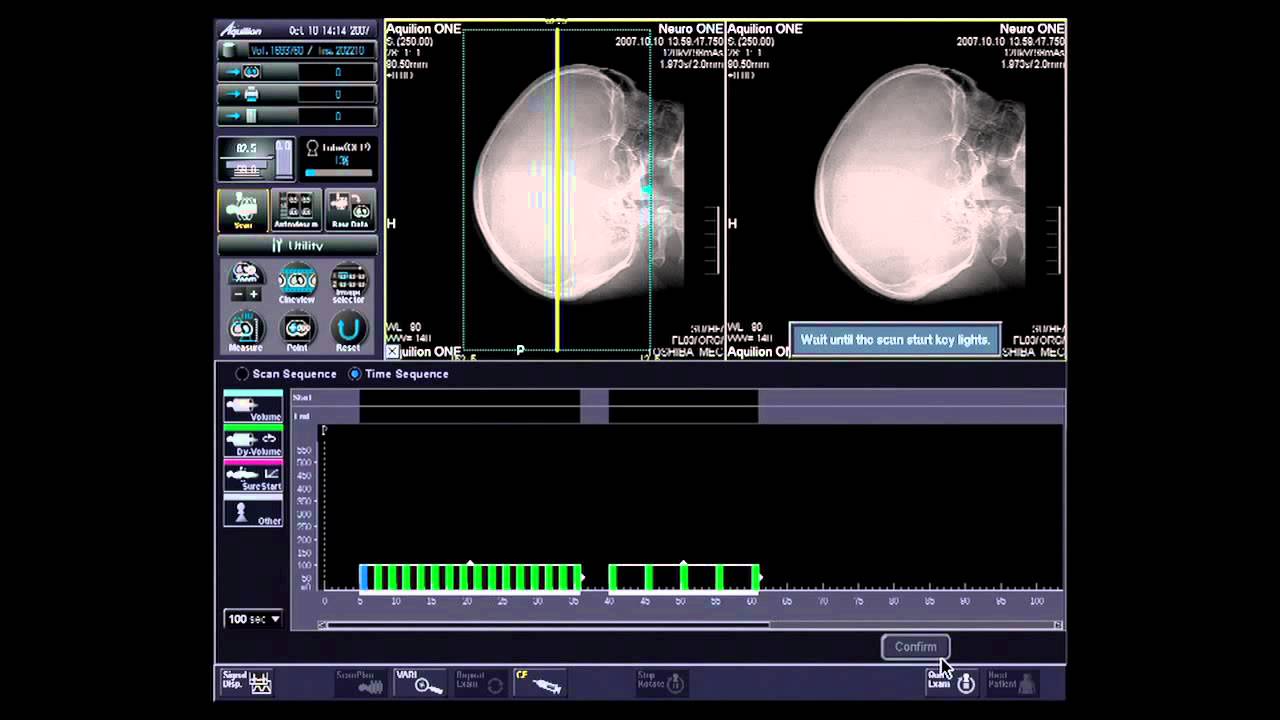1280x720 pixels.
Task: Open the Autoview mode icon
Action: click(297, 210)
